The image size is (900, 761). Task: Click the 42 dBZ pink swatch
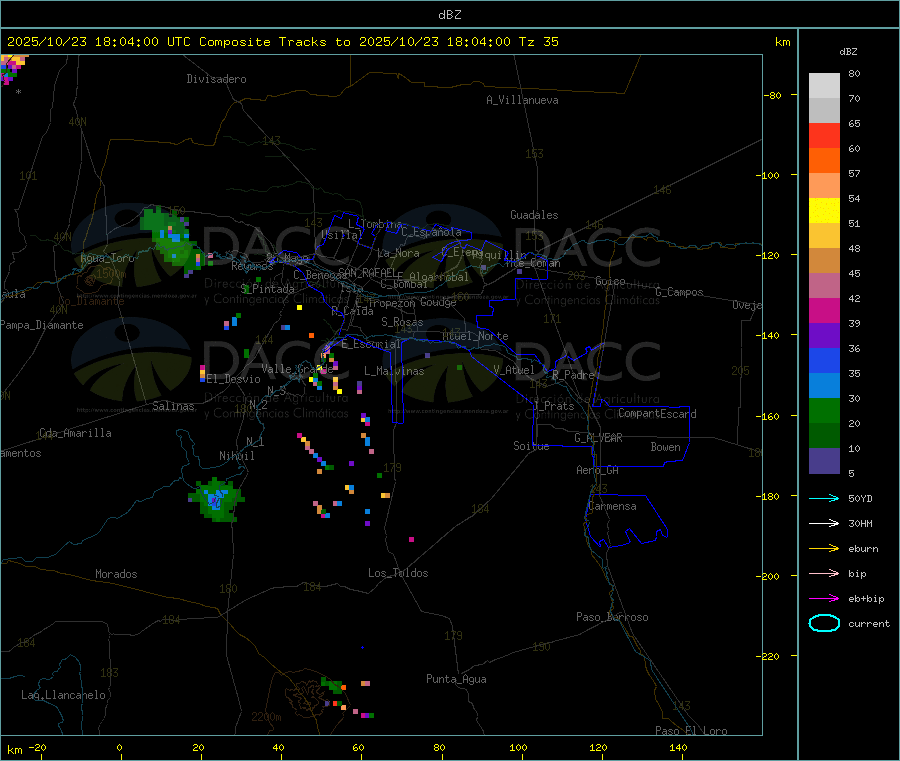[824, 286]
